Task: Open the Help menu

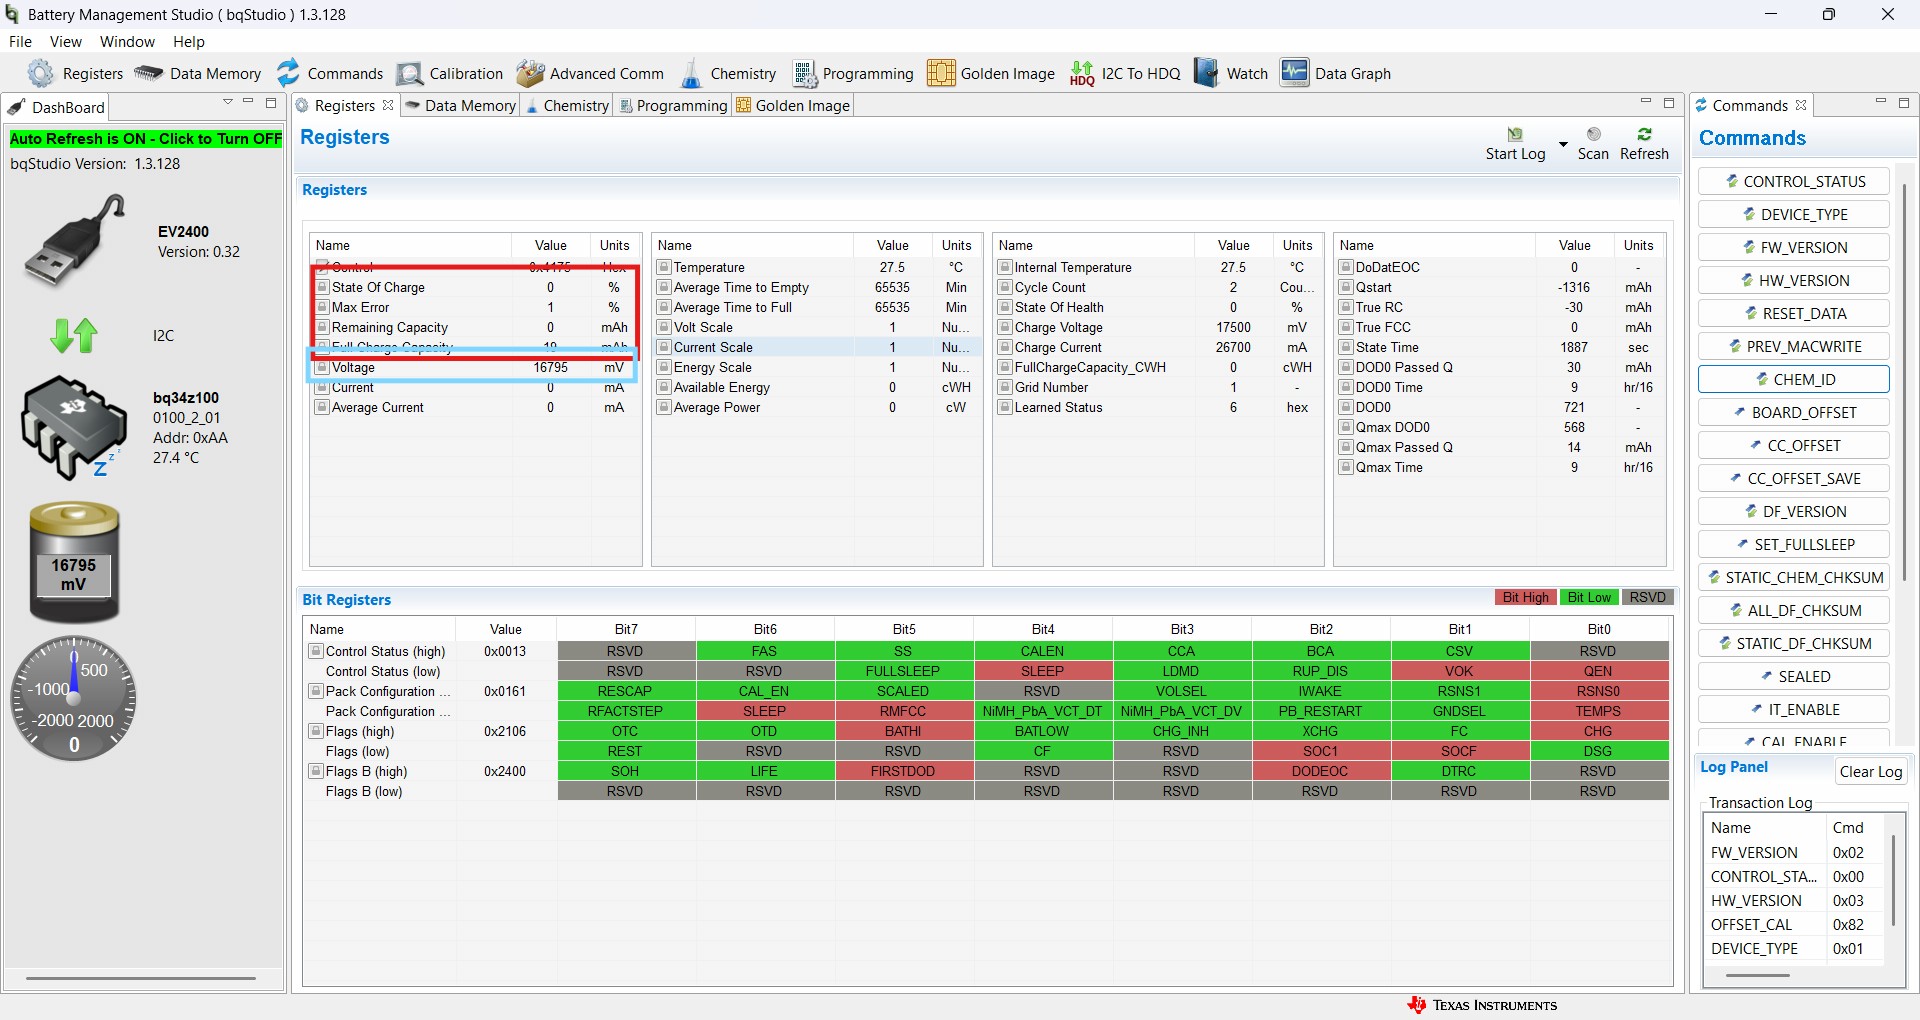Action: pos(189,42)
